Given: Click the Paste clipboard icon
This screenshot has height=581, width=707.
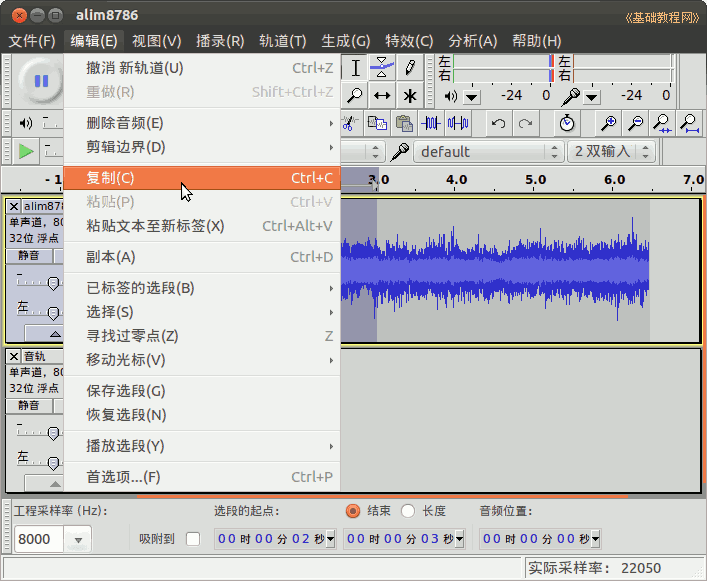Looking at the screenshot, I should [404, 123].
